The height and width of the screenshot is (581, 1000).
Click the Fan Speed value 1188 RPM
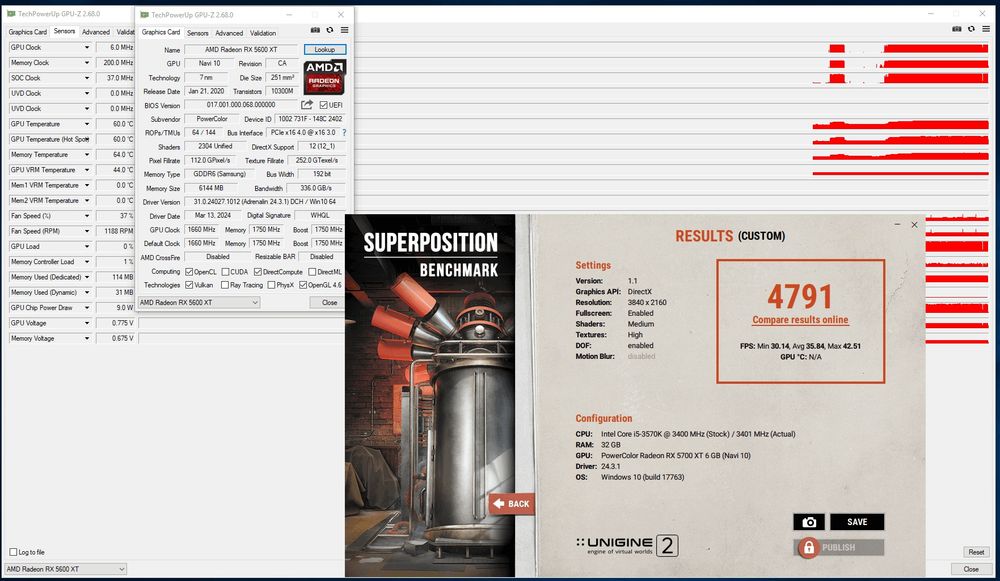115,231
